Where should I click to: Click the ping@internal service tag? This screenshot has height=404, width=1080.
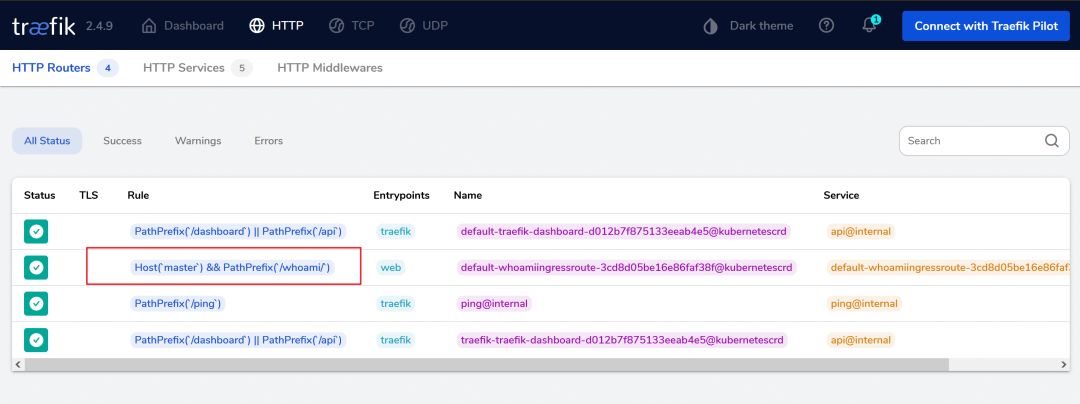coord(864,304)
